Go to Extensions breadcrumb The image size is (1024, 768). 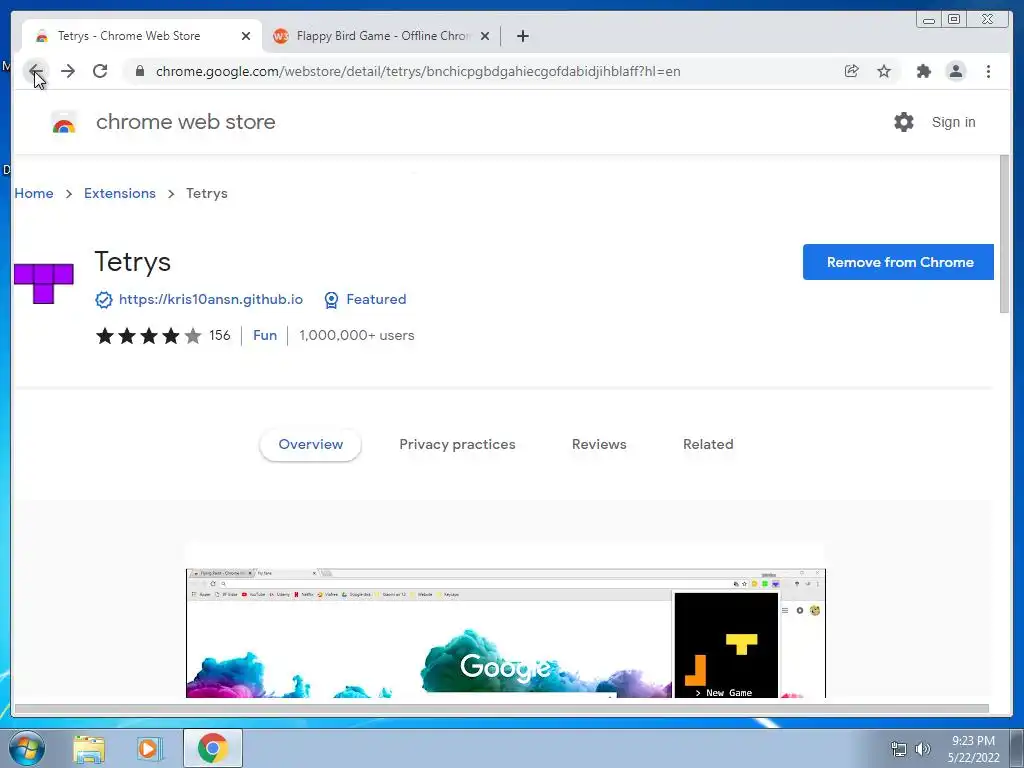(120, 193)
